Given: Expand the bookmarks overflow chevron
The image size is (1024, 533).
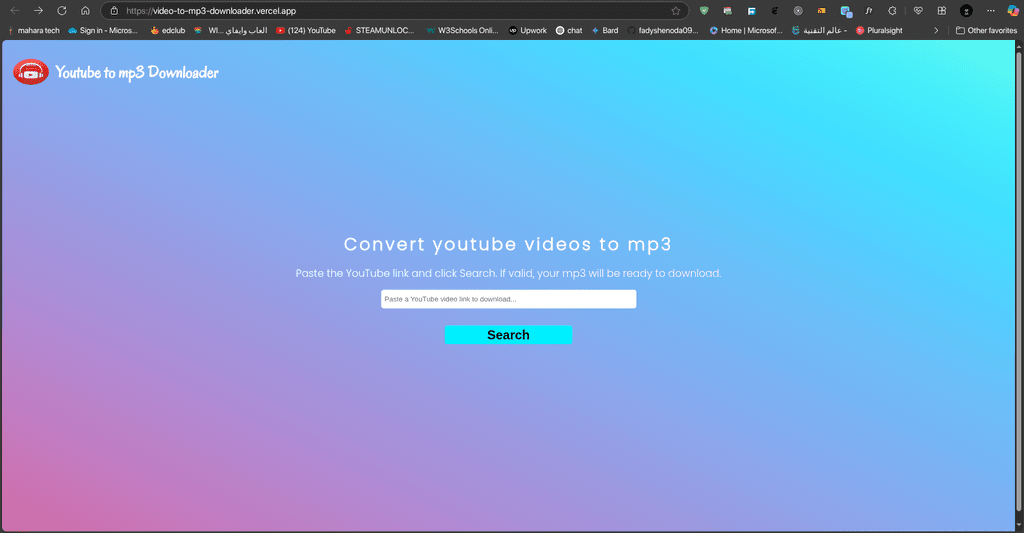Looking at the screenshot, I should (x=936, y=30).
